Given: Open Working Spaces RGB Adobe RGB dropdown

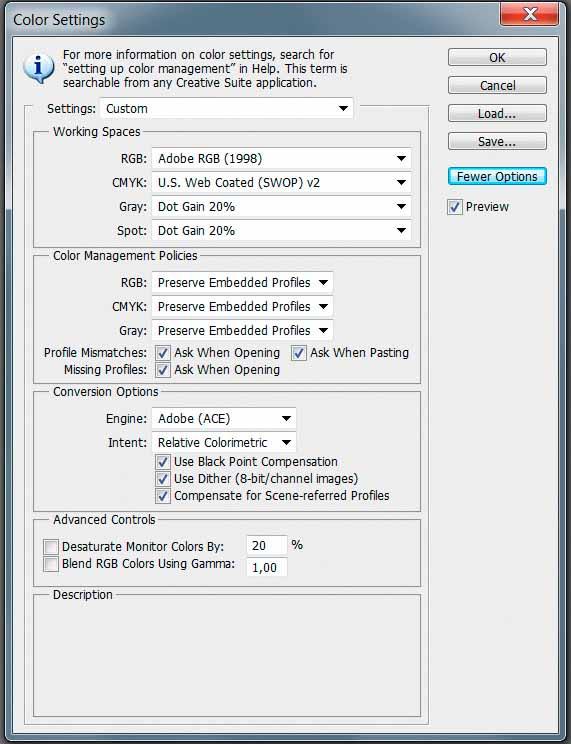Looking at the screenshot, I should 281,158.
